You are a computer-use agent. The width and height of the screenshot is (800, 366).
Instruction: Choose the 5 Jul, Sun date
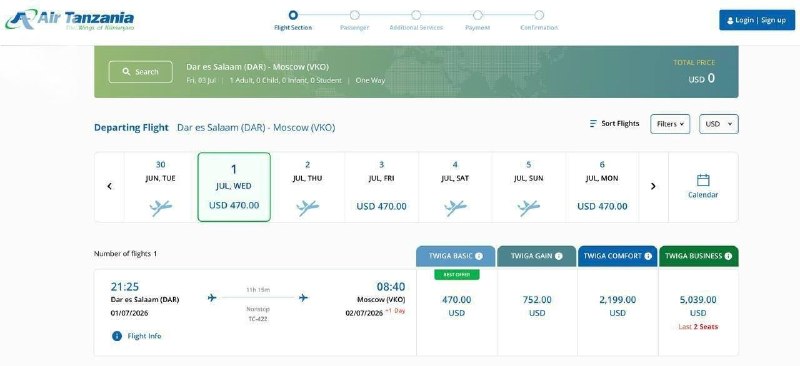click(529, 187)
